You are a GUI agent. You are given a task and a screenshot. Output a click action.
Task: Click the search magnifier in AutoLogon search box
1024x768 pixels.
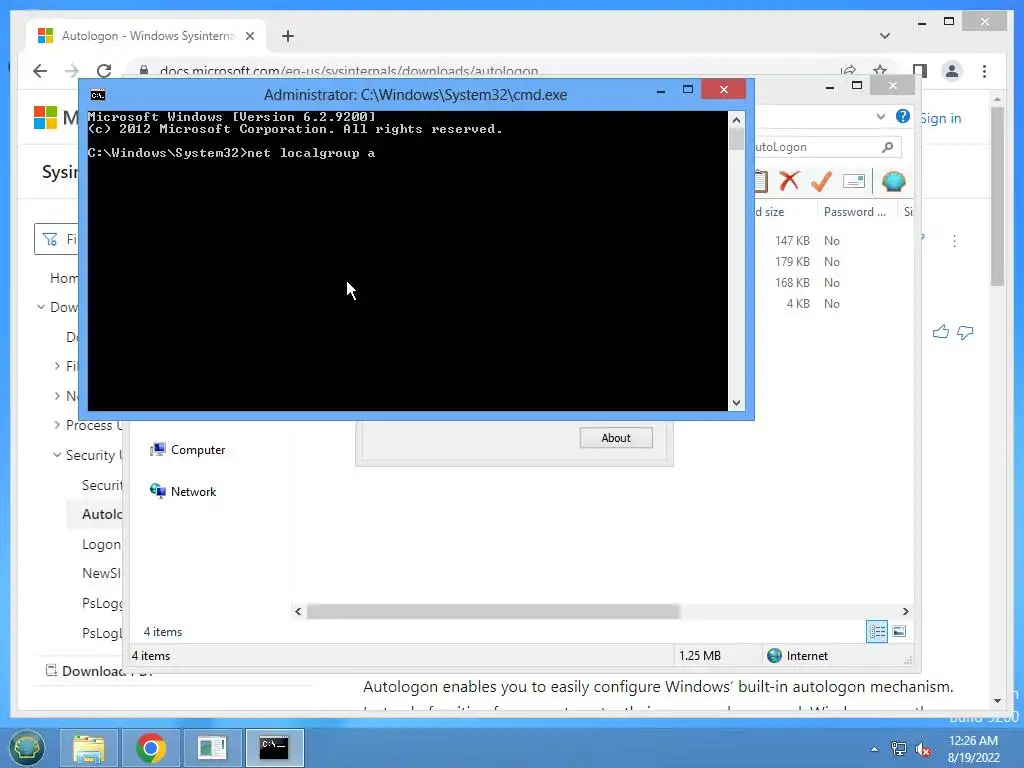click(887, 147)
